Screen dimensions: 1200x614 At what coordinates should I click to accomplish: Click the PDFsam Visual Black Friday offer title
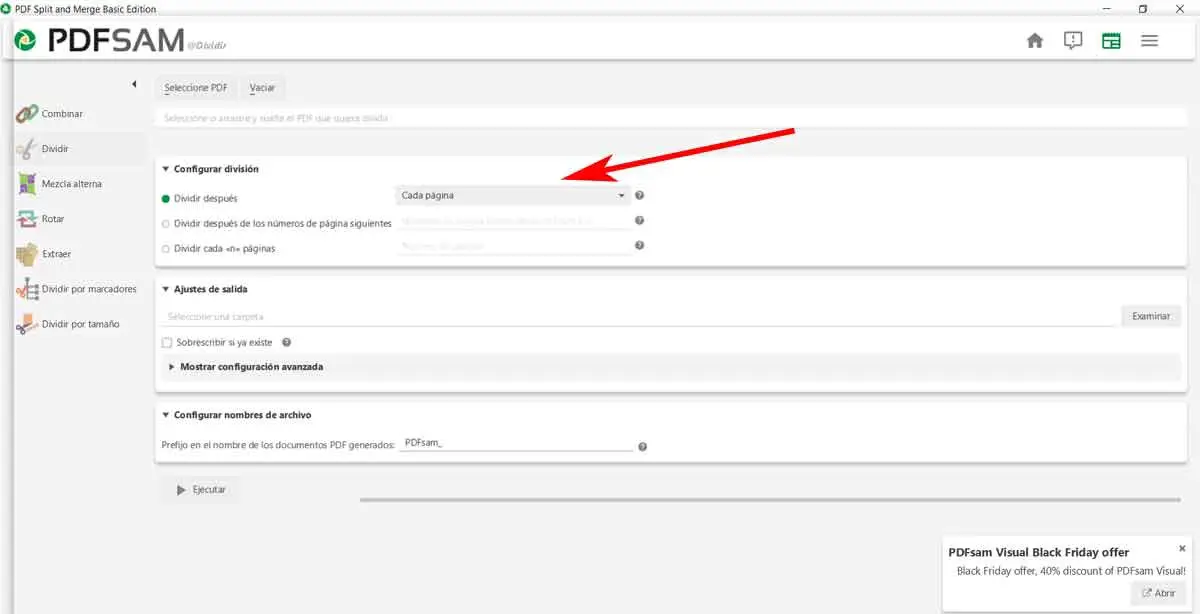[x=1038, y=552]
